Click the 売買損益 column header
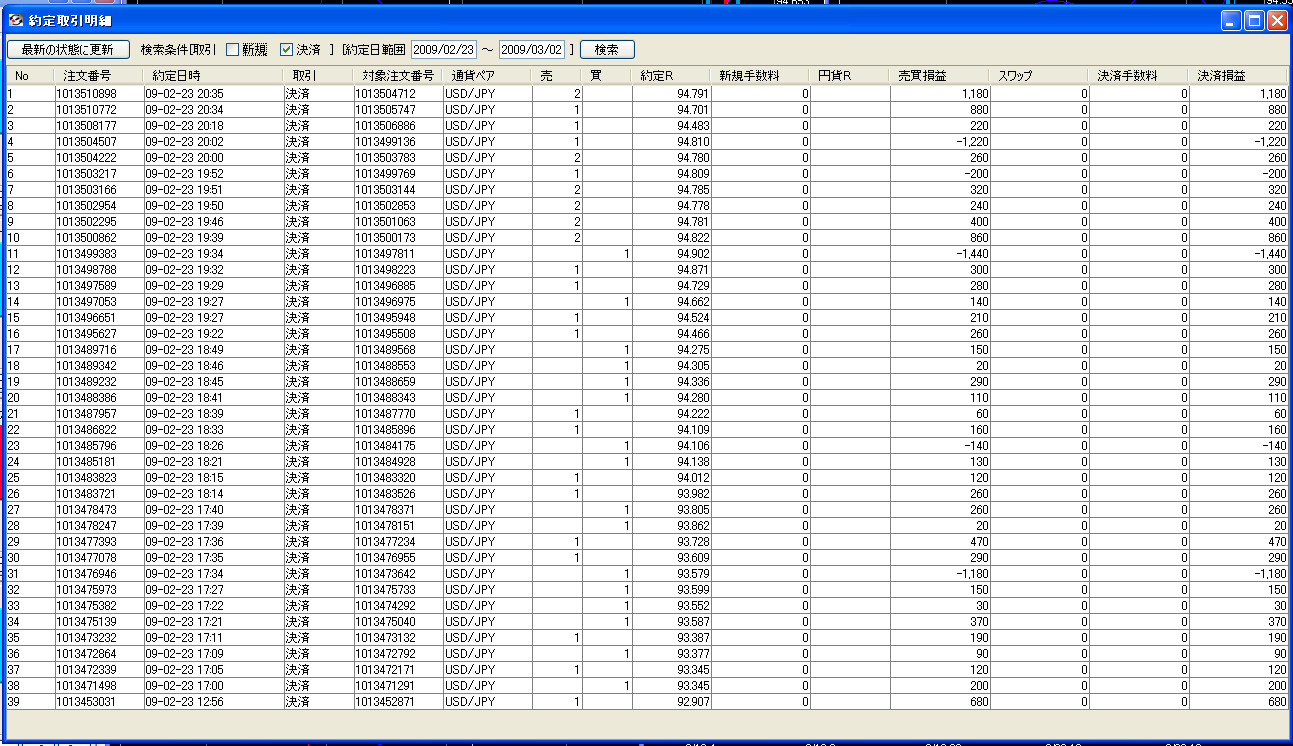 coord(940,76)
